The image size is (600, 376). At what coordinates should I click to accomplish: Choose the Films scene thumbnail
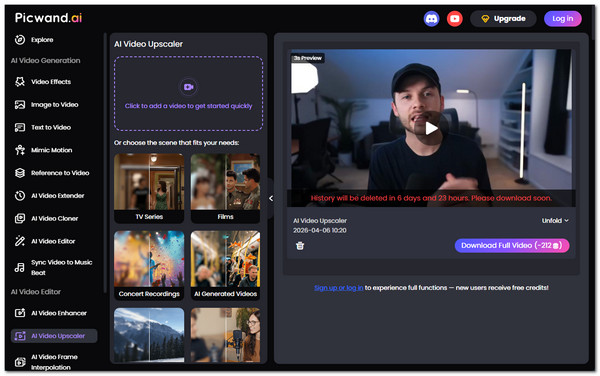[225, 188]
